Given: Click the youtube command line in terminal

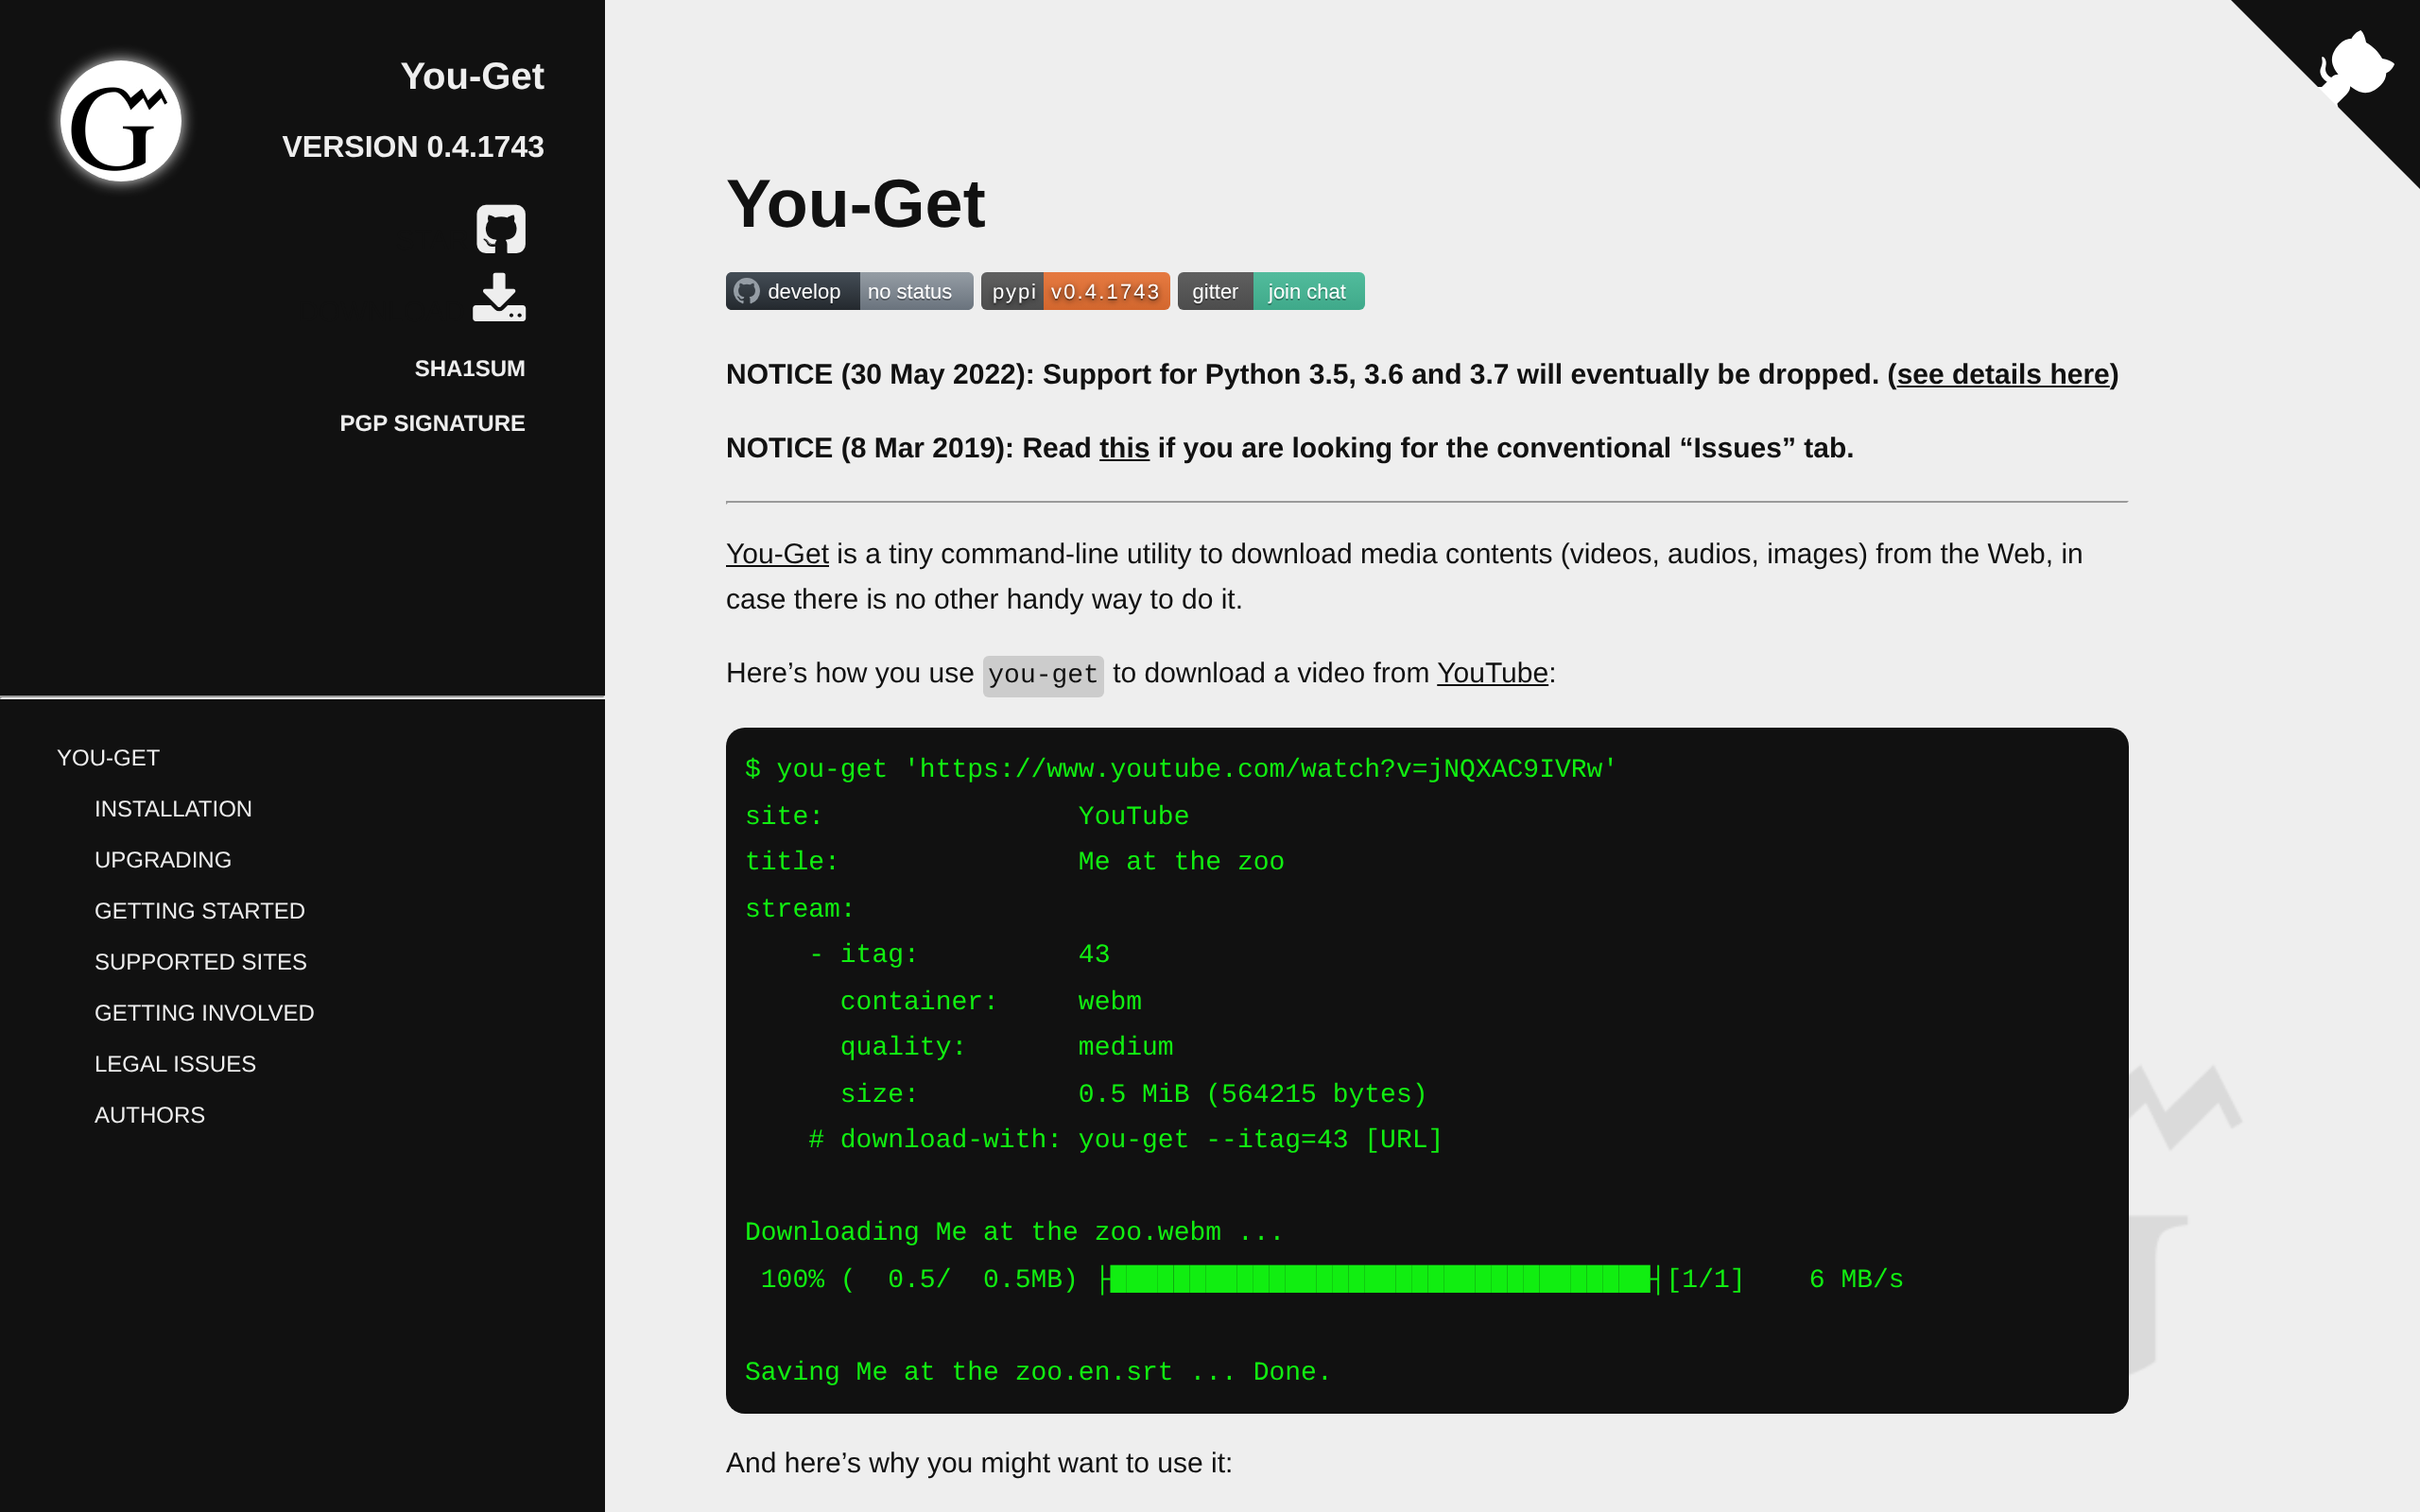Looking at the screenshot, I should pyautogui.click(x=1181, y=769).
